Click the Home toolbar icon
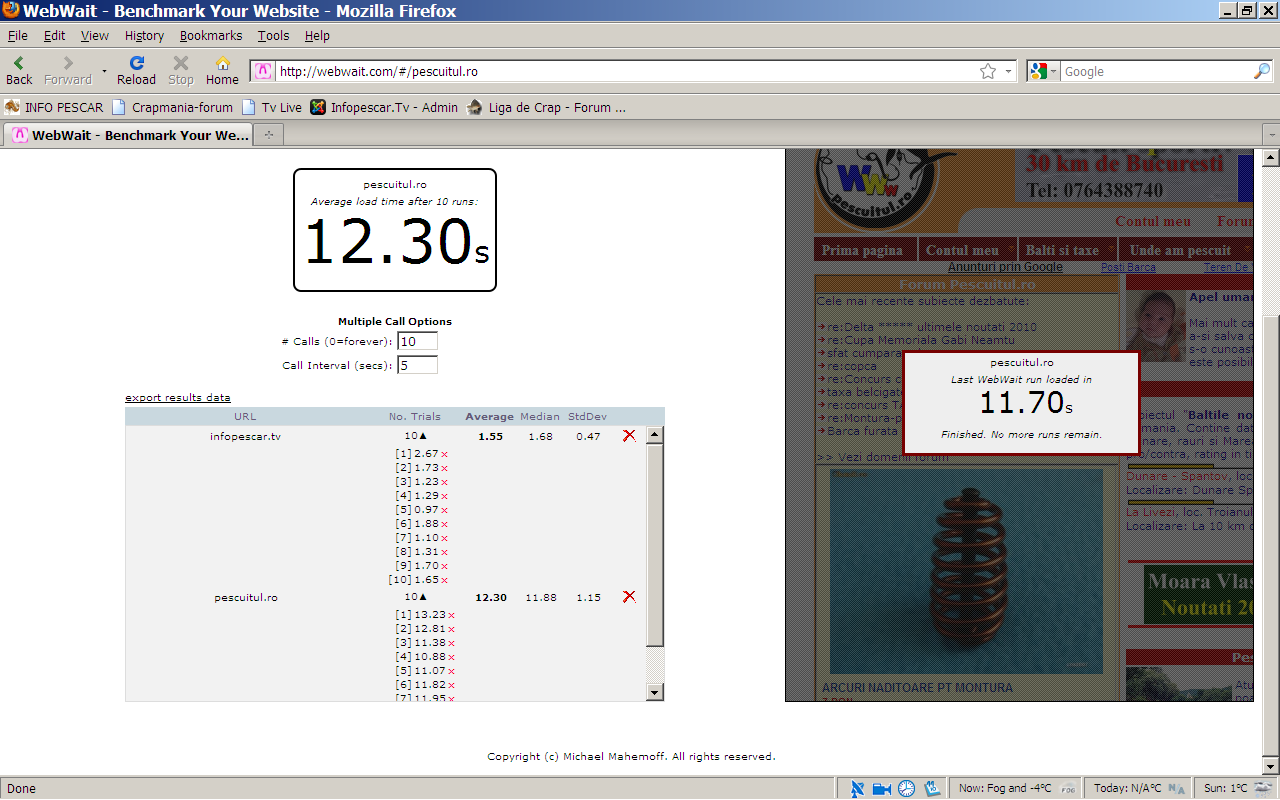The image size is (1280, 800). [222, 63]
